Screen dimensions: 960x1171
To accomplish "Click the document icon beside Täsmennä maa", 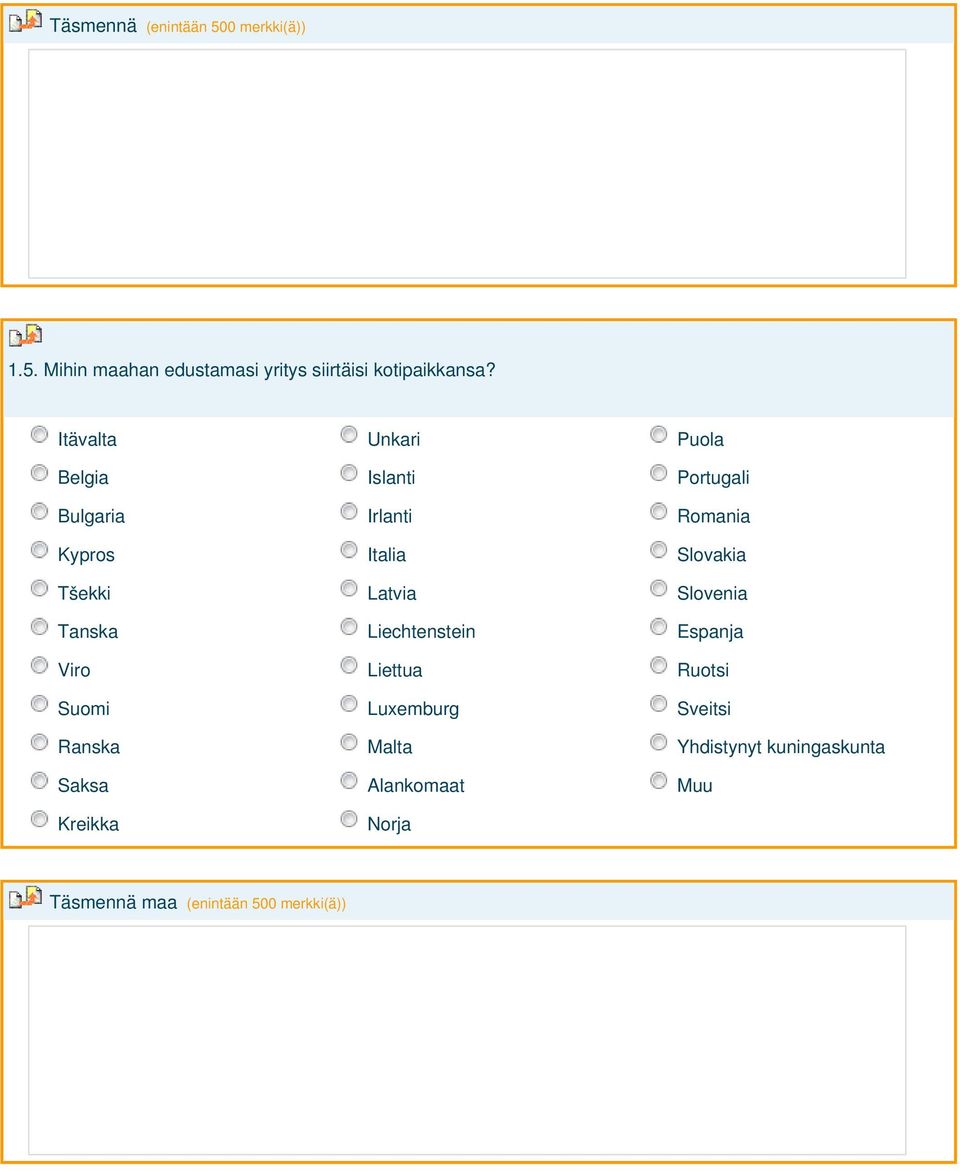I will pos(25,897).
